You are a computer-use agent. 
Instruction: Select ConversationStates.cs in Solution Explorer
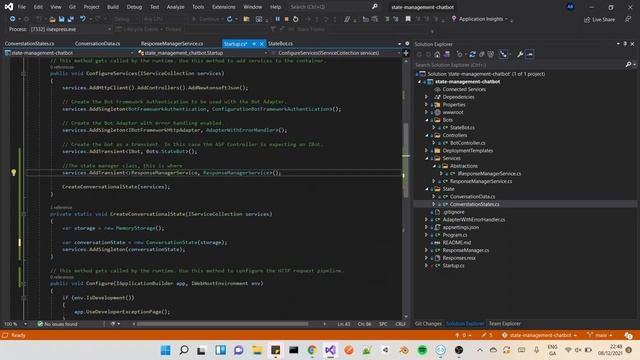(474, 204)
